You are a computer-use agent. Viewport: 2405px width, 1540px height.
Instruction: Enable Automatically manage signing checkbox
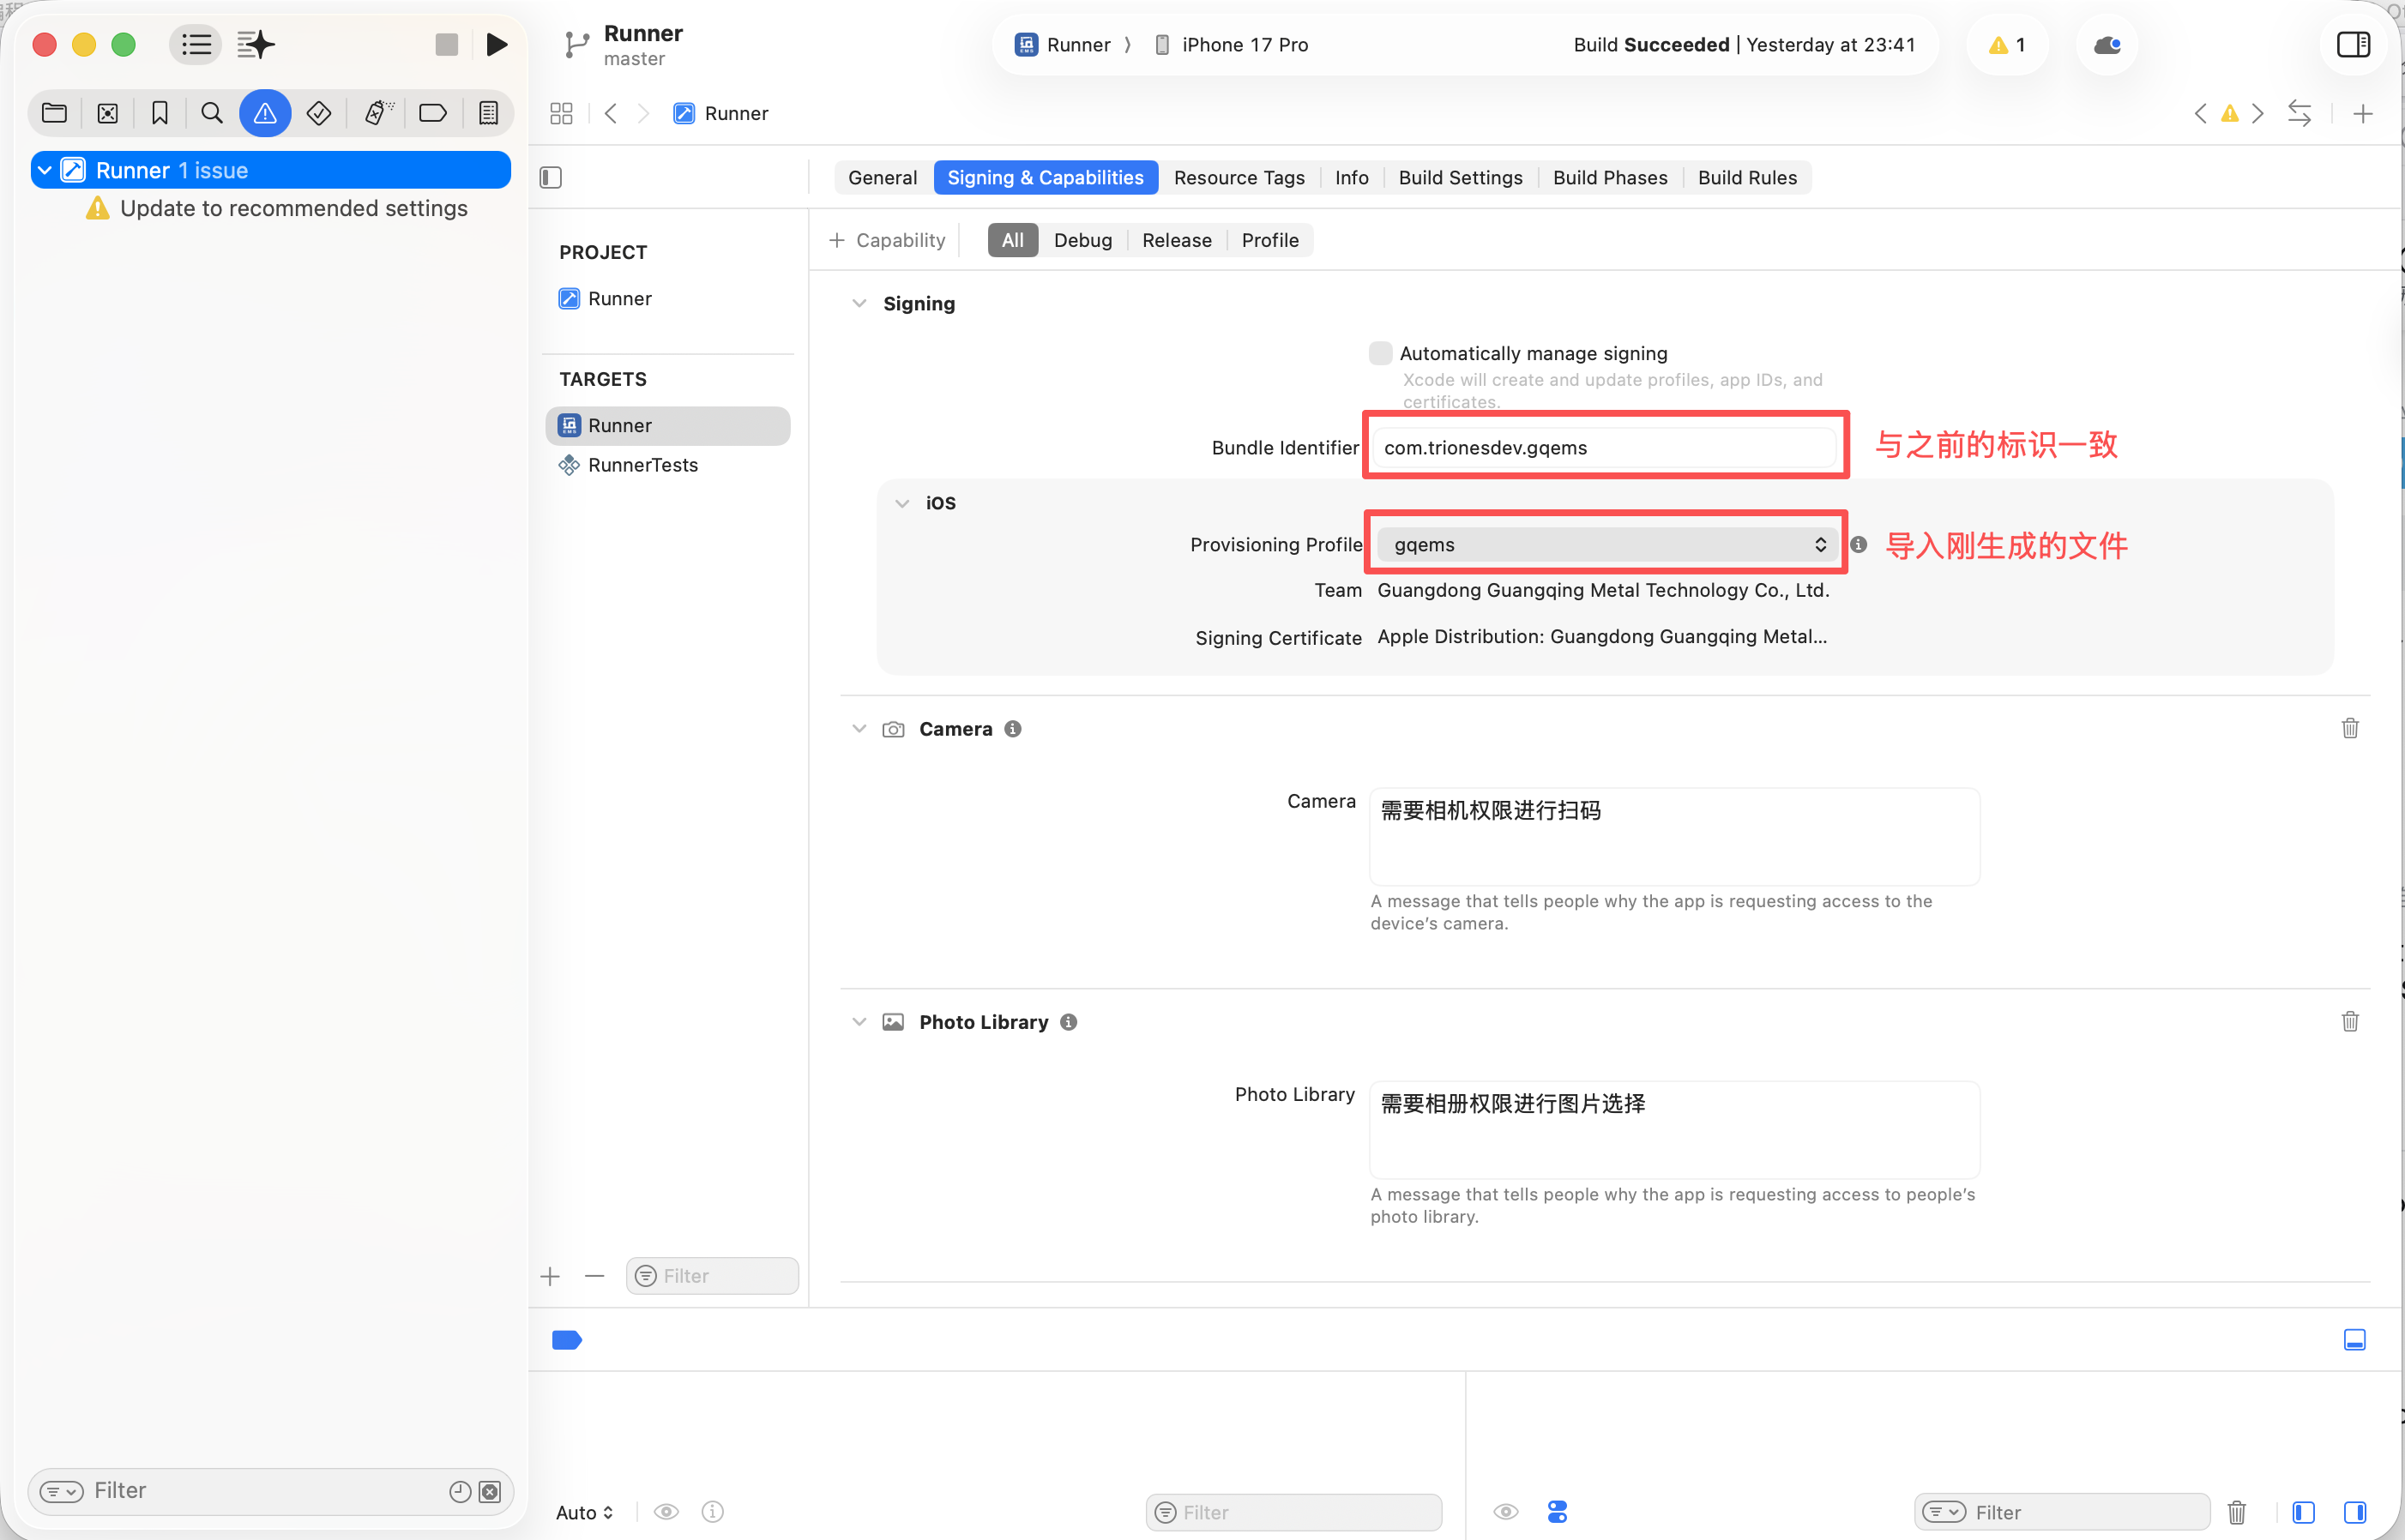coord(1380,353)
